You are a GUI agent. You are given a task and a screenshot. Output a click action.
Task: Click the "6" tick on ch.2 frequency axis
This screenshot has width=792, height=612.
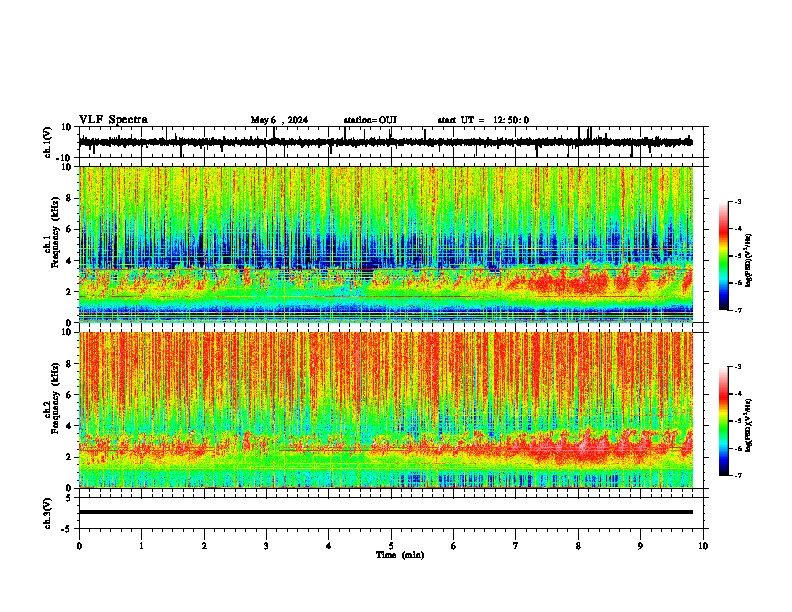(70, 395)
